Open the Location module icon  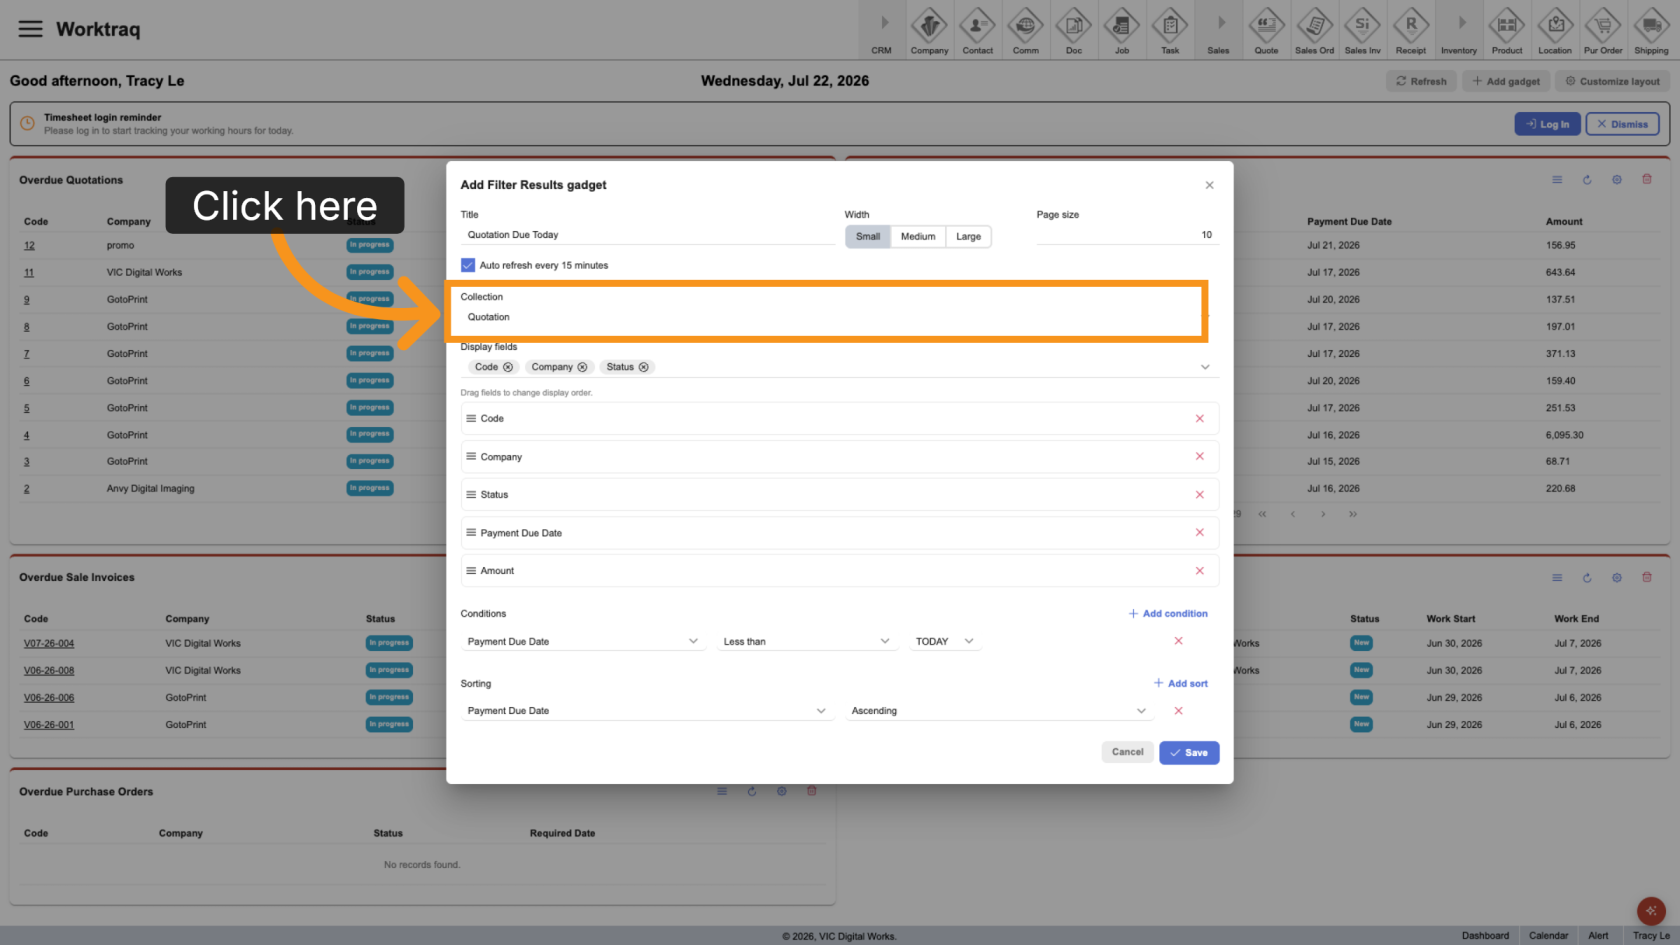tap(1554, 30)
